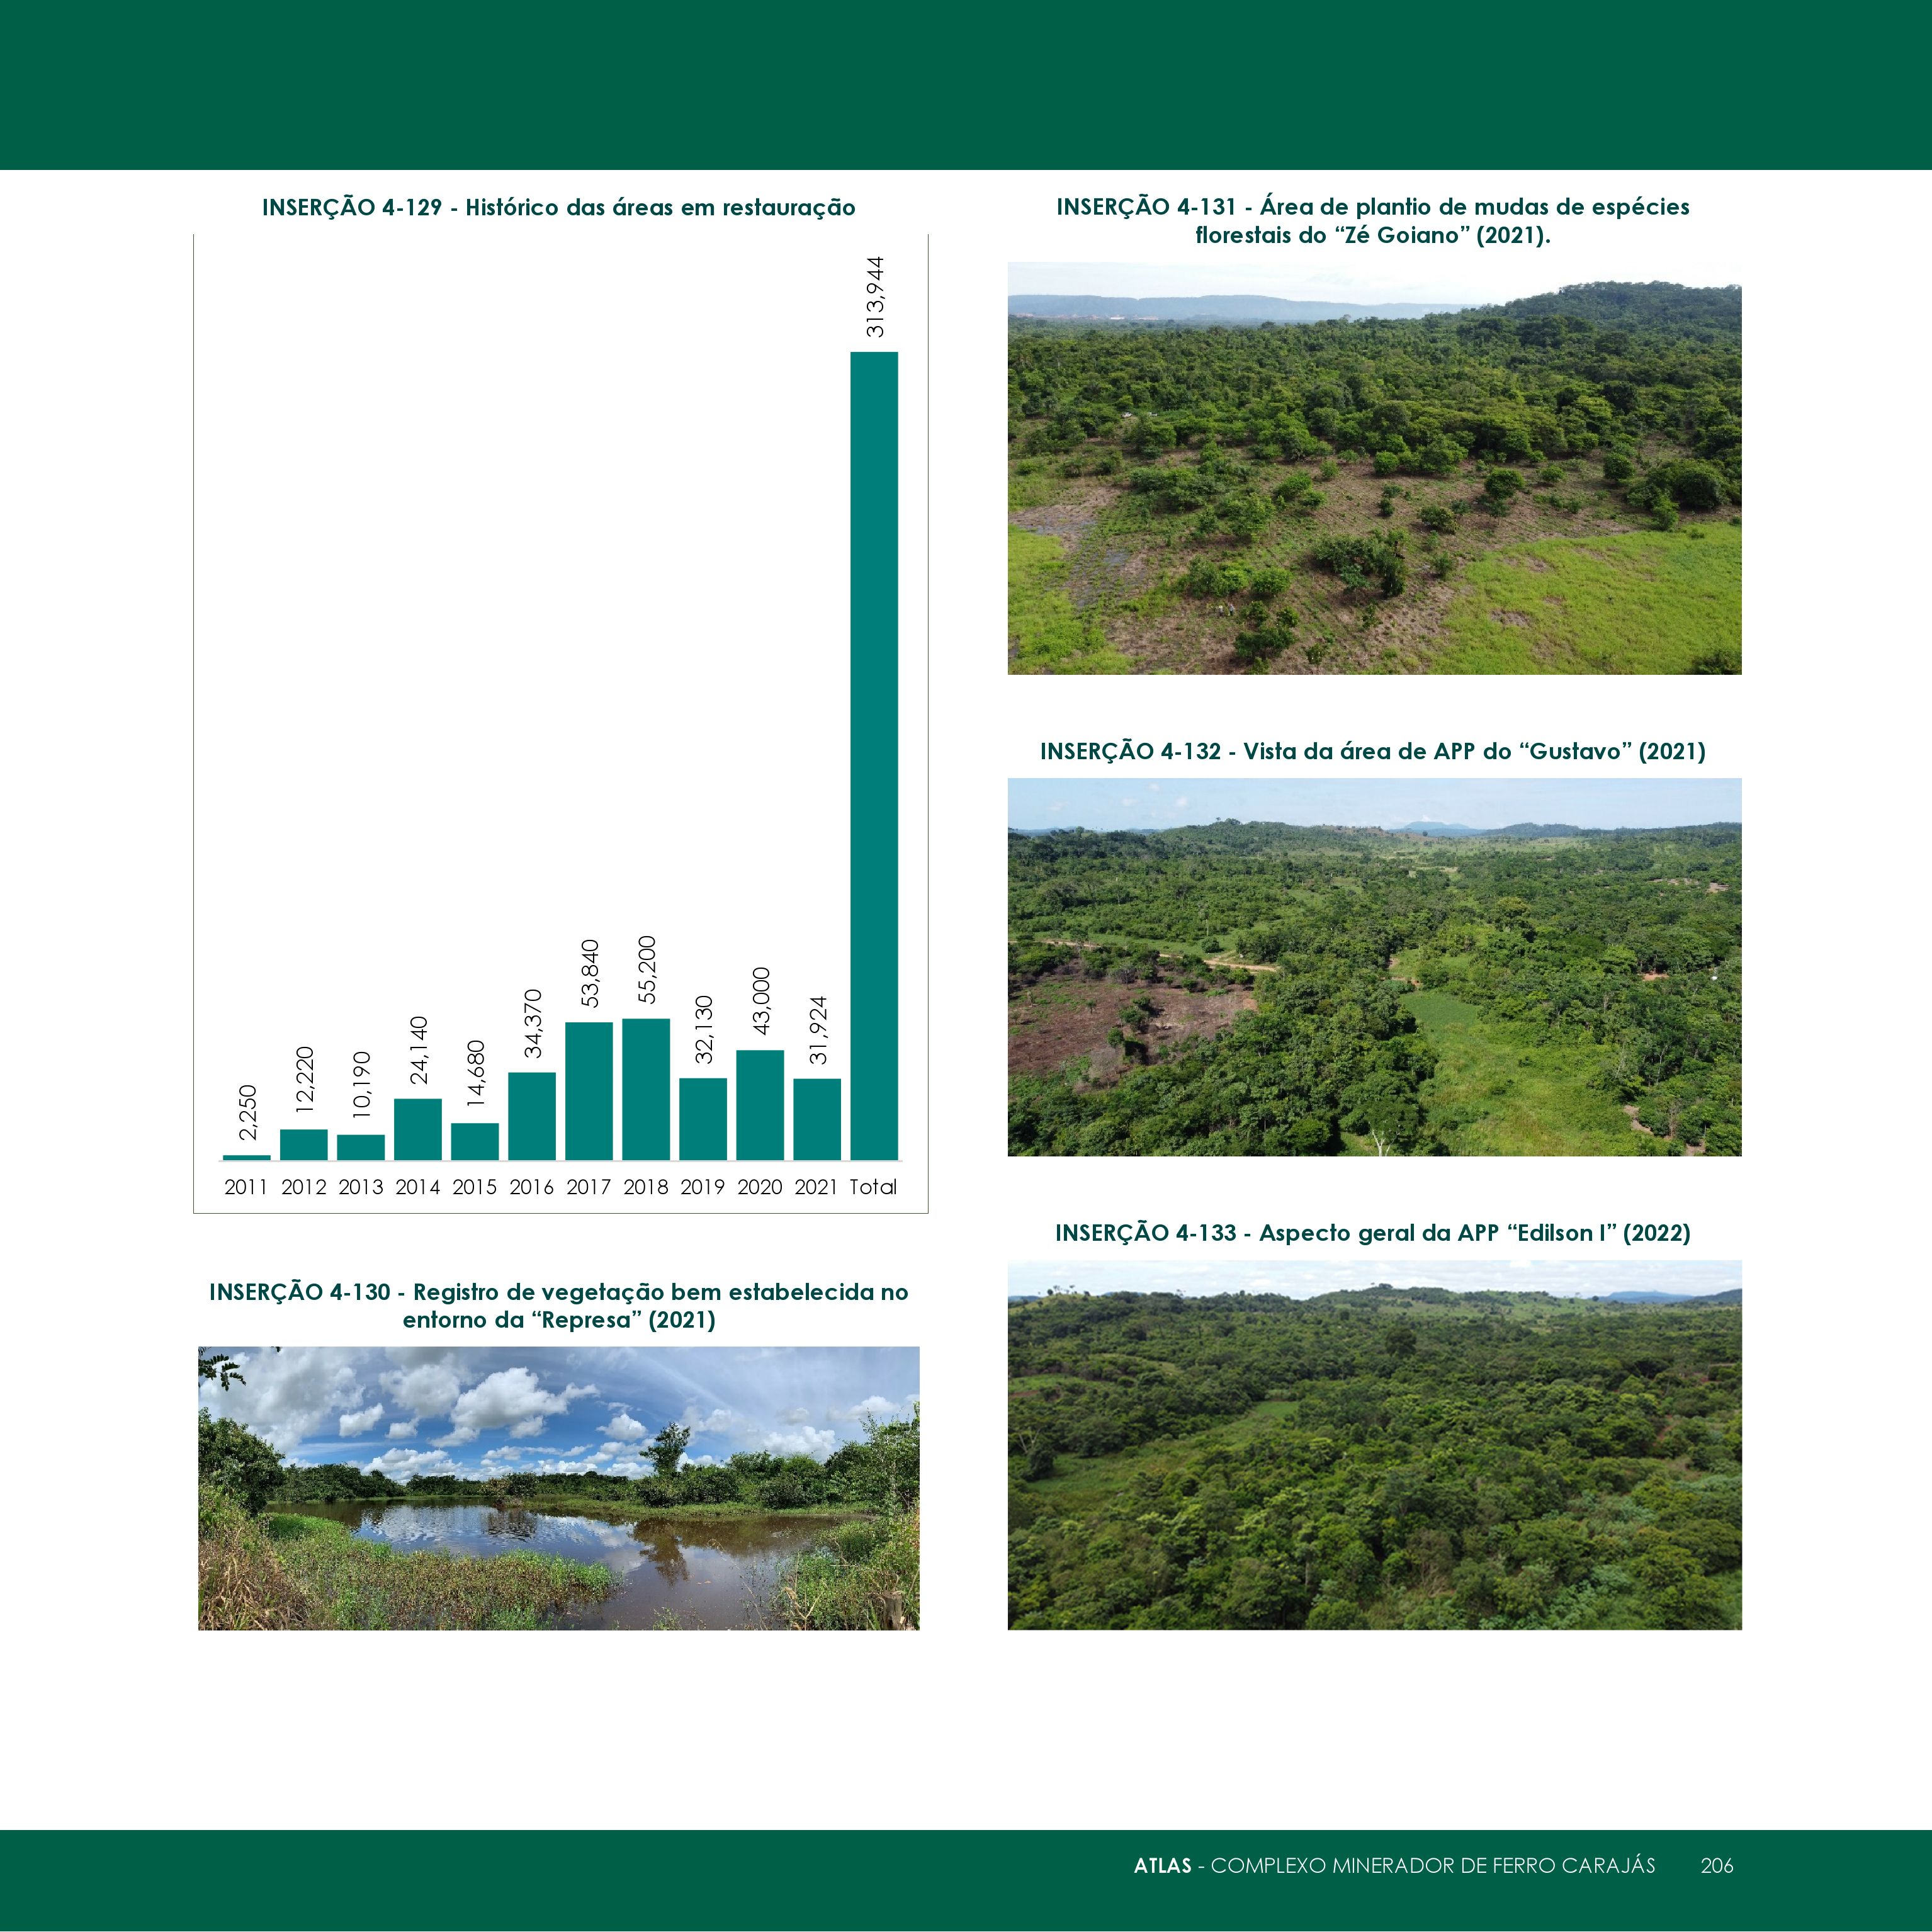Click the 'Total' axis label
The width and height of the screenshot is (1932, 1932).
[x=874, y=1187]
